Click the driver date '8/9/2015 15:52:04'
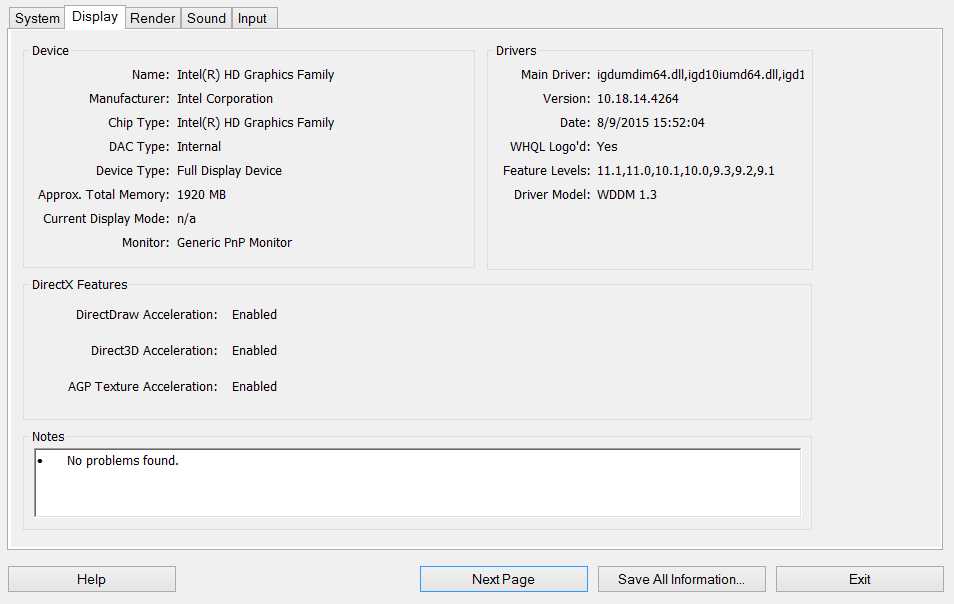This screenshot has height=604, width=954. point(650,123)
